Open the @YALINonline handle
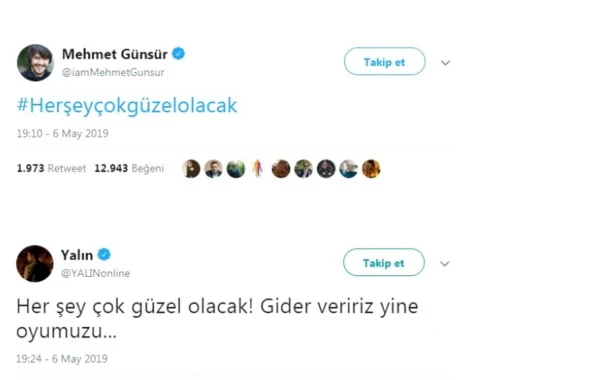This screenshot has width=600, height=380. 95,273
